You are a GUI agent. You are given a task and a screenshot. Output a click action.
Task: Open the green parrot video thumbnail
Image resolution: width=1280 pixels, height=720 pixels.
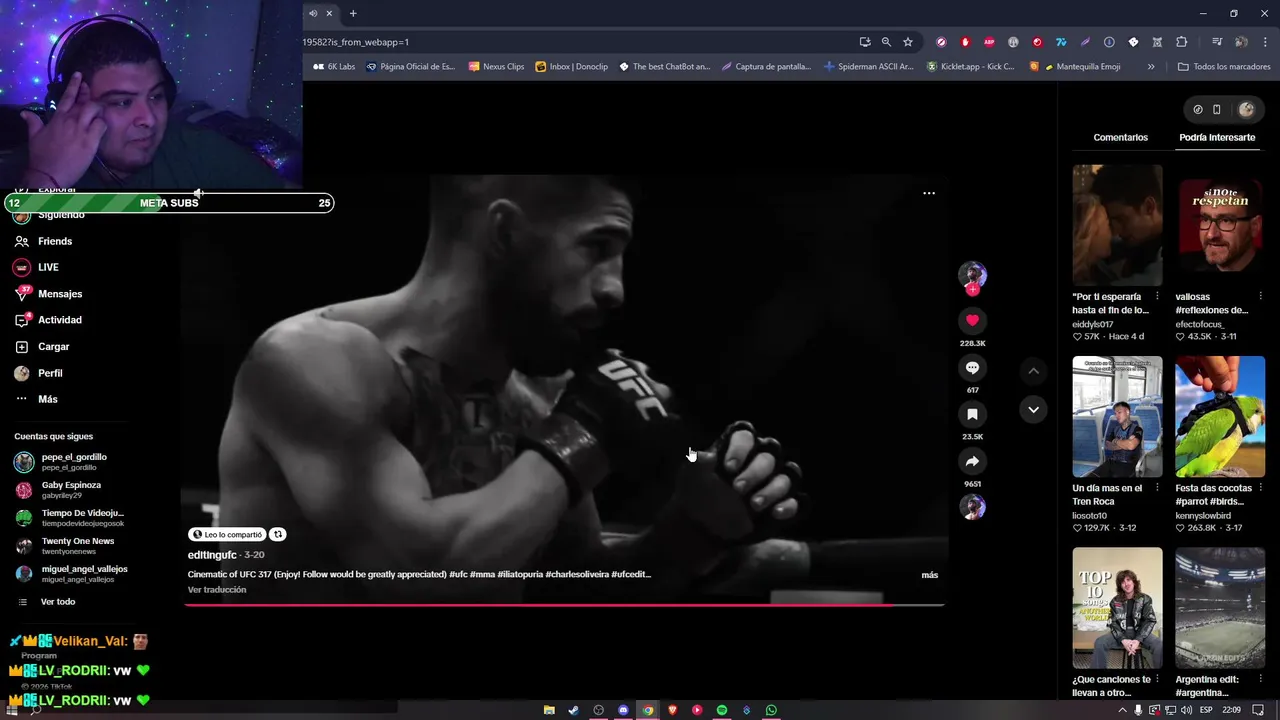click(1220, 416)
